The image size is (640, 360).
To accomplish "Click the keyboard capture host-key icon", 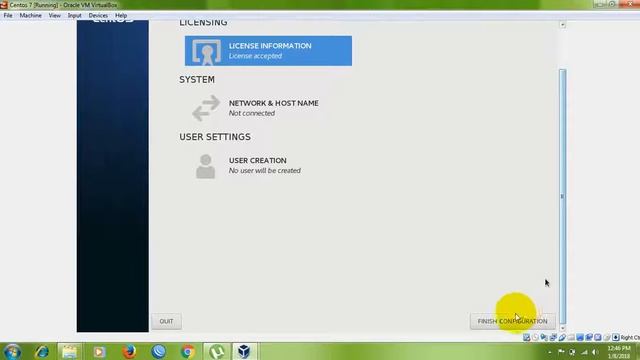I will [616, 338].
